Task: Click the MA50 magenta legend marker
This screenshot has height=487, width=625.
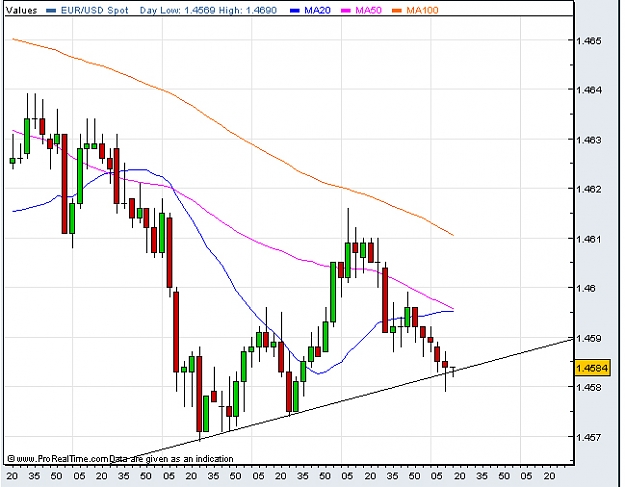Action: pos(346,11)
